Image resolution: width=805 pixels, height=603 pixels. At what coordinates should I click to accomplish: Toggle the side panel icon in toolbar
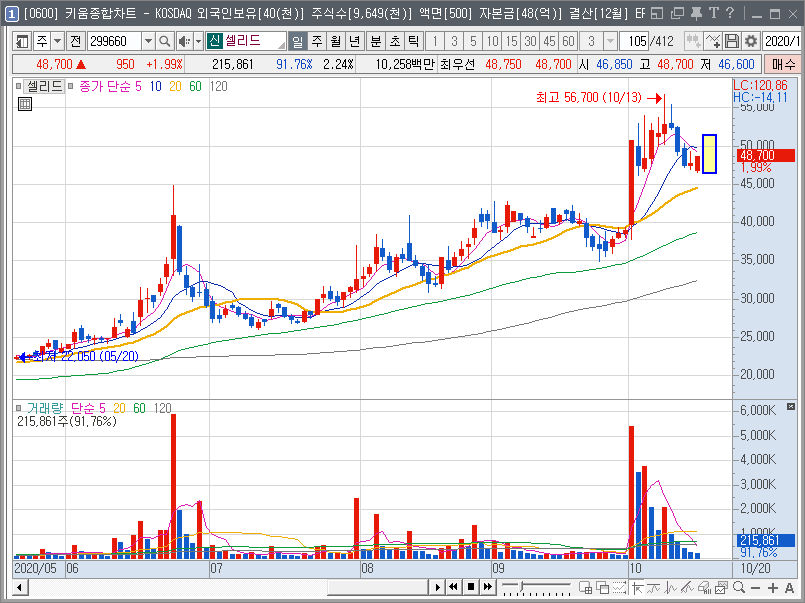22,41
